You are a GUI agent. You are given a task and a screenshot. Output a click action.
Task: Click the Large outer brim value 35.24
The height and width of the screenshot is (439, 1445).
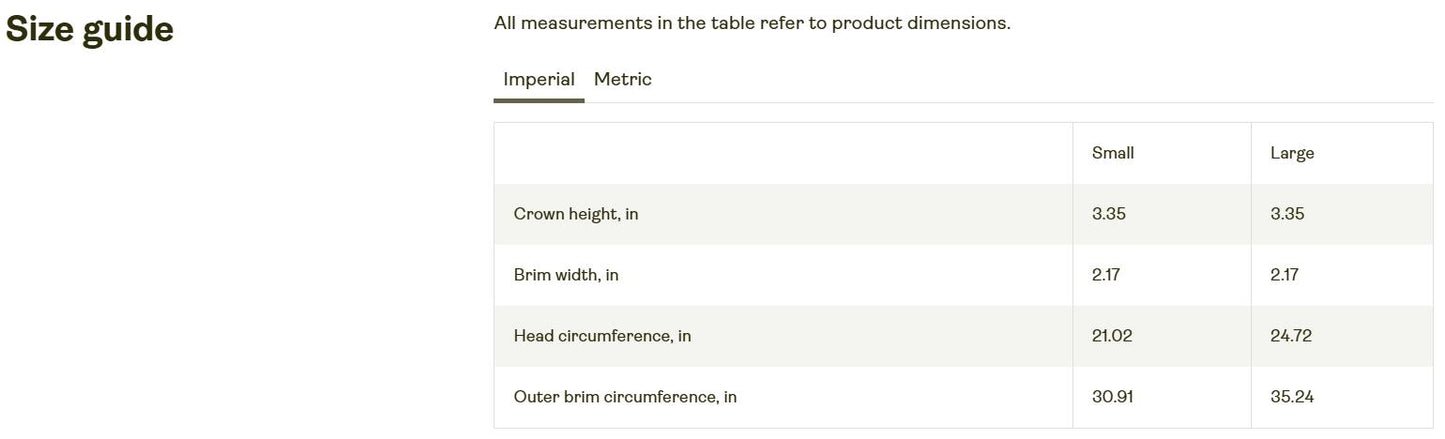(1291, 397)
